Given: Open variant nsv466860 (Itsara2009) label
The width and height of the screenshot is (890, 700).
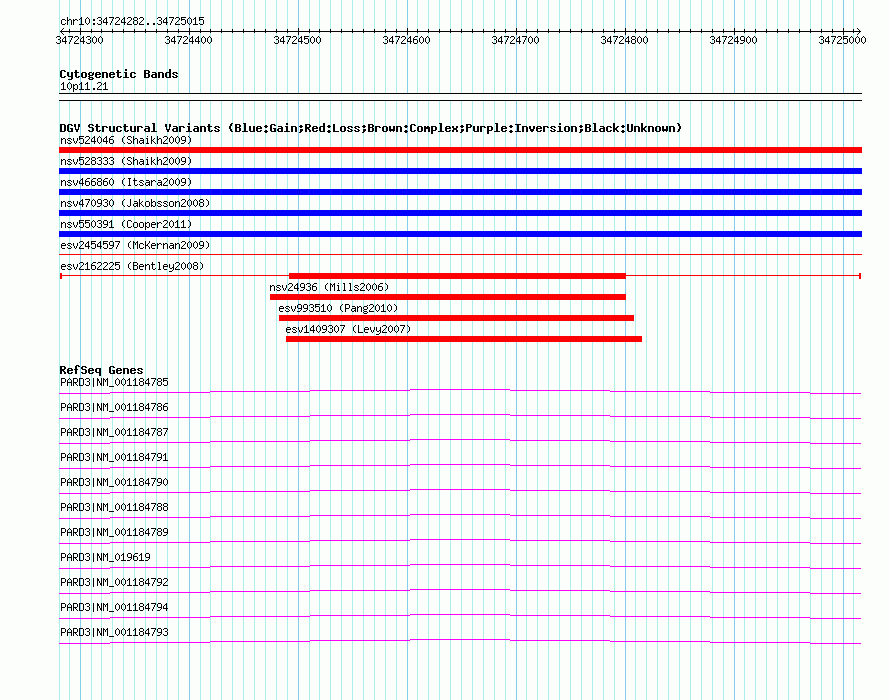Looking at the screenshot, I should (x=126, y=182).
